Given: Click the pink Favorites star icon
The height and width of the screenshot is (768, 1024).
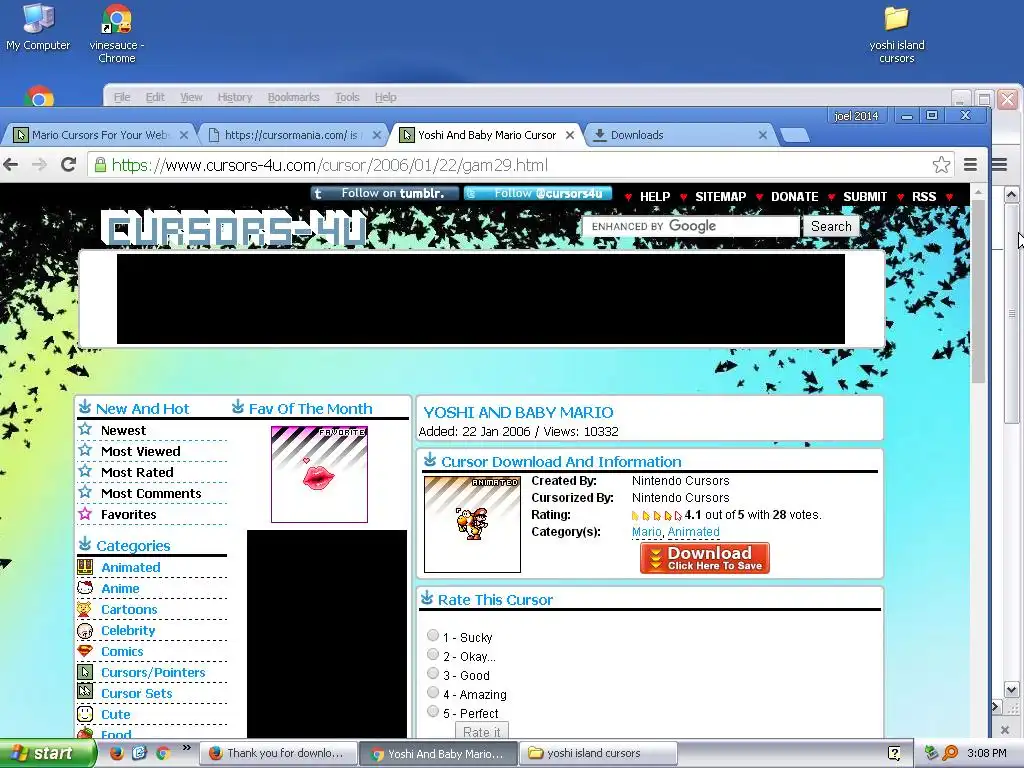Looking at the screenshot, I should coord(85,514).
